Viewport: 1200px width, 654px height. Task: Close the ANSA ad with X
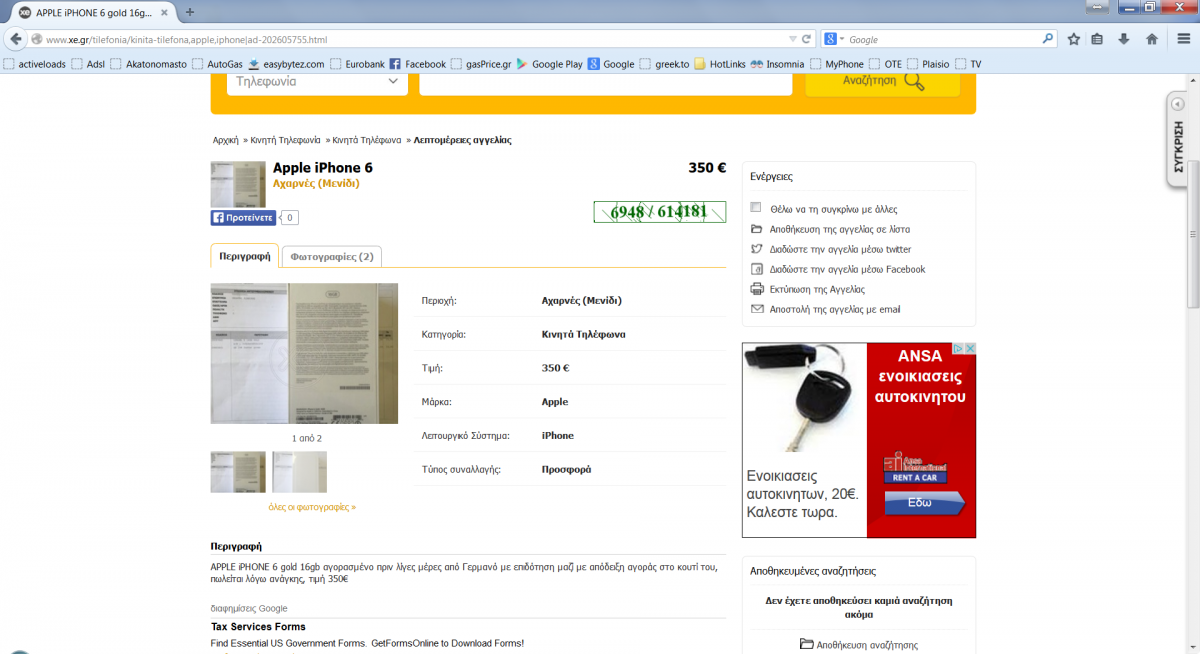tap(969, 349)
